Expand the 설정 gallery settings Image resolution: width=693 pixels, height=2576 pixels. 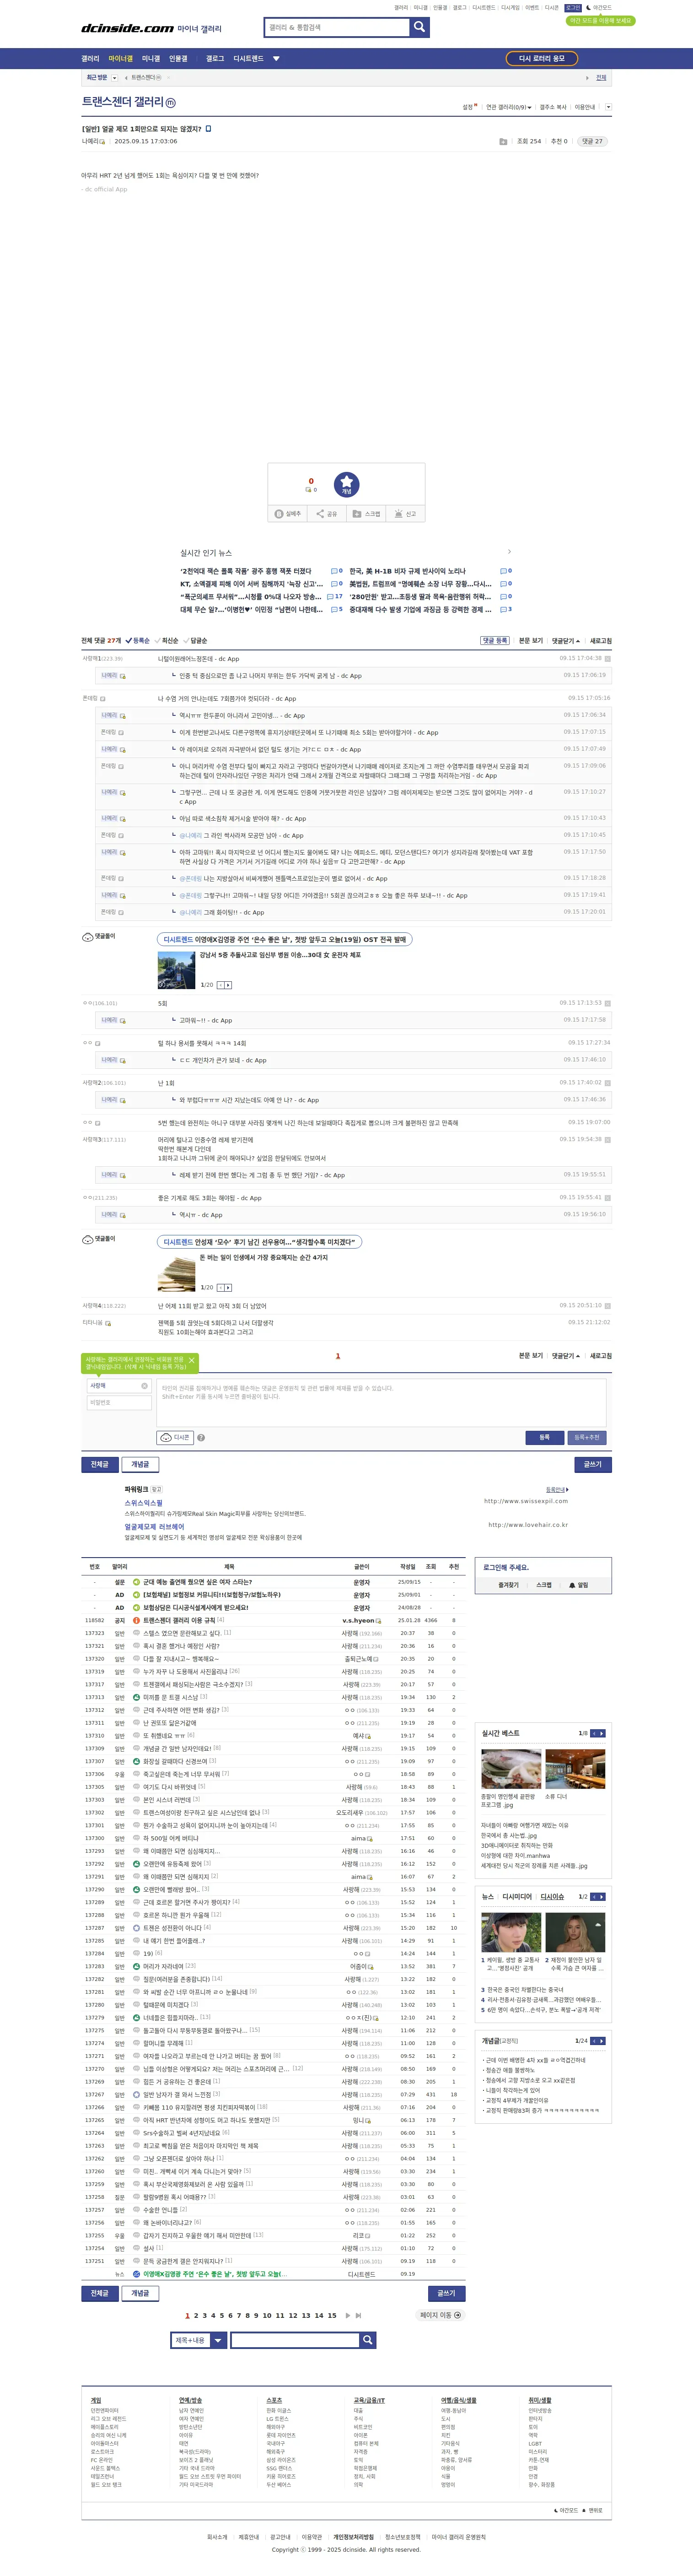[469, 107]
